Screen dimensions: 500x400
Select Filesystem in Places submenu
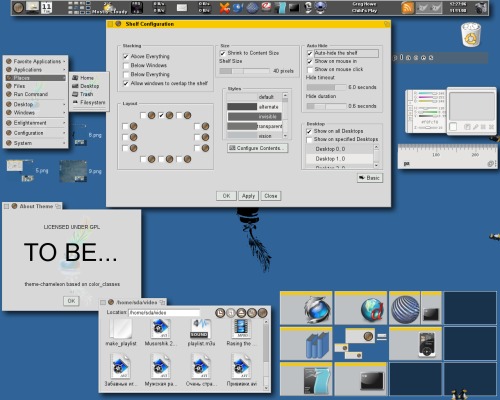89,102
